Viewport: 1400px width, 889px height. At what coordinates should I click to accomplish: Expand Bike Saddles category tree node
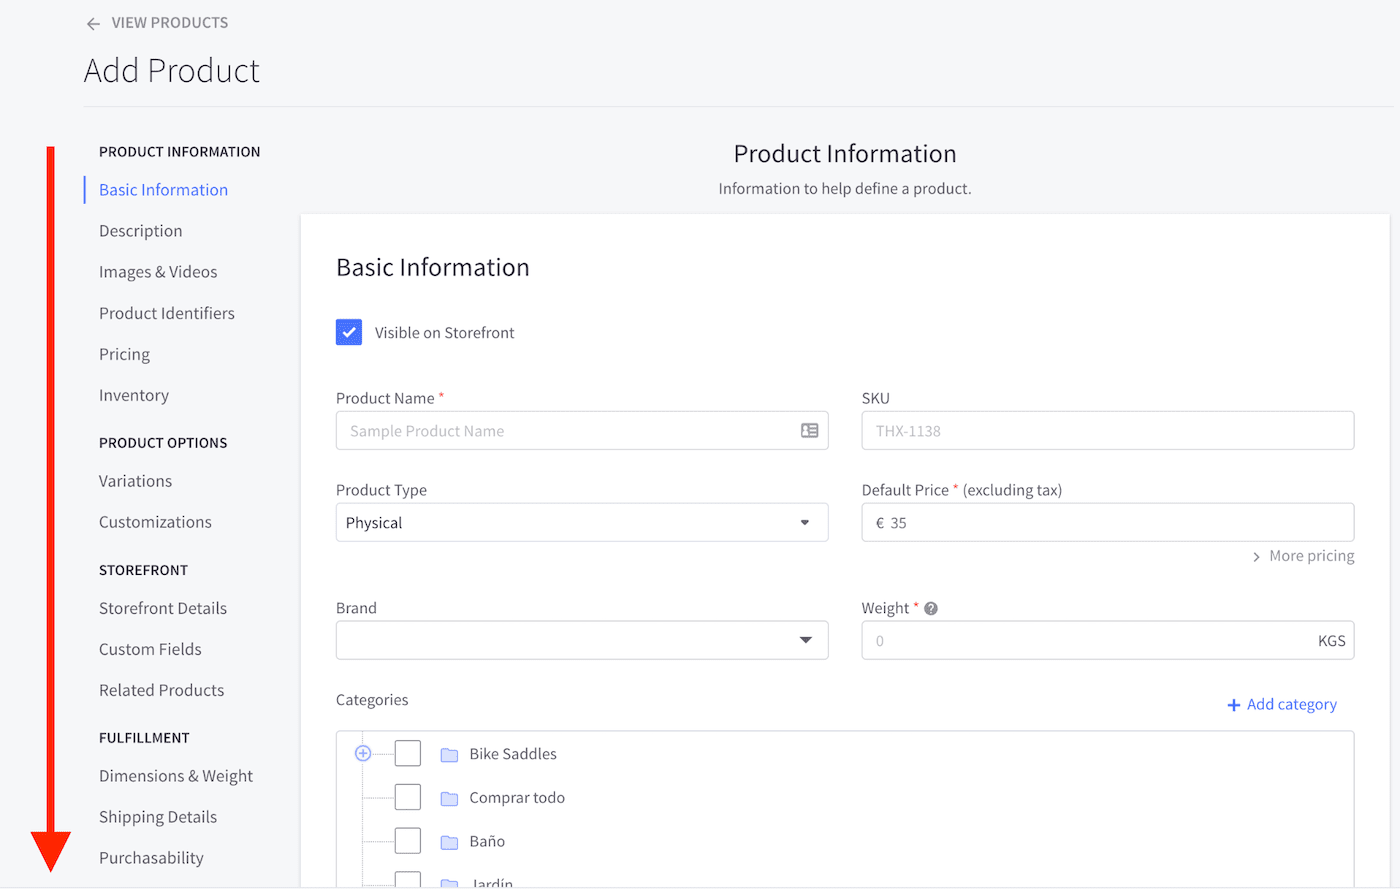pos(363,753)
